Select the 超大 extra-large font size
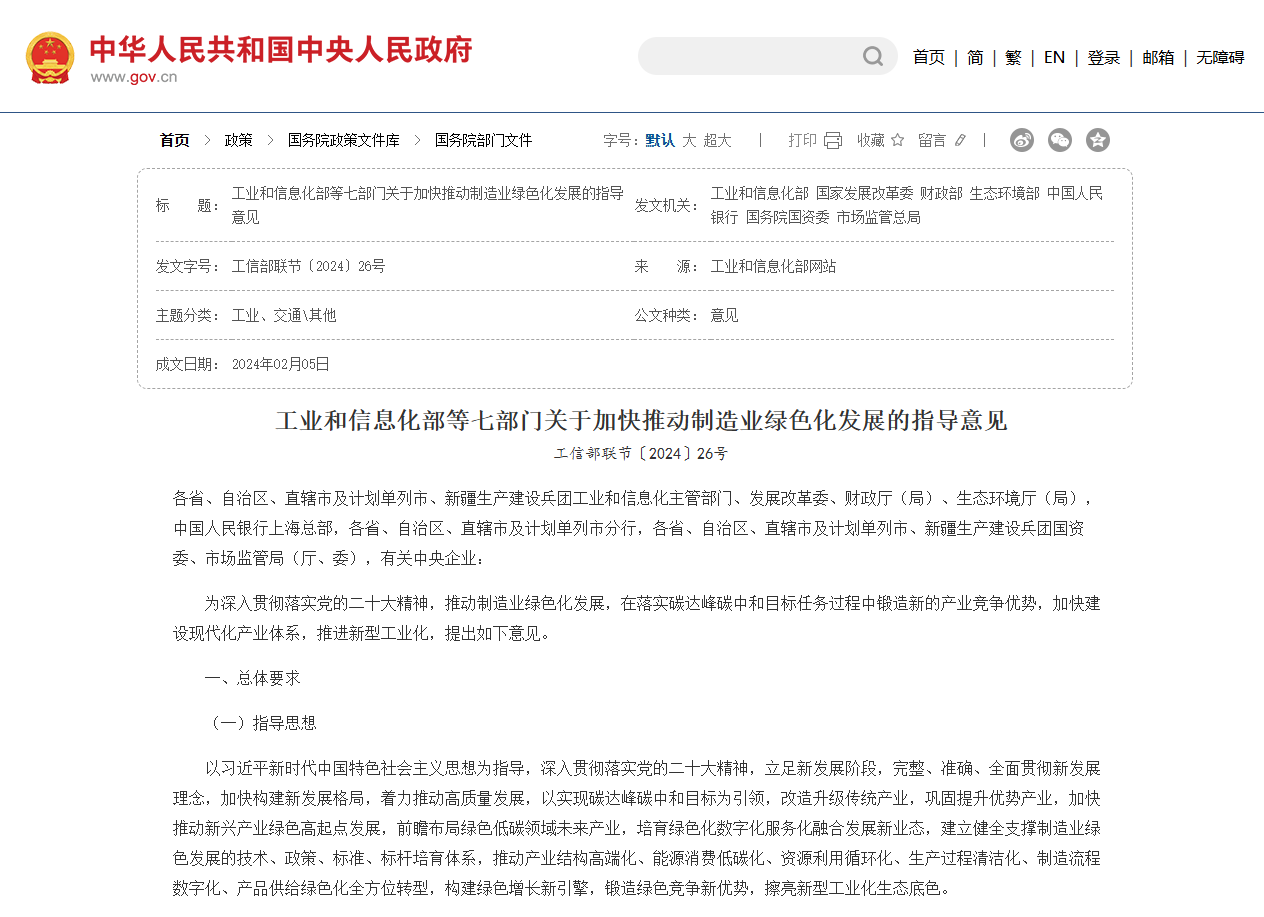Image resolution: width=1264 pixels, height=917 pixels. [717, 140]
